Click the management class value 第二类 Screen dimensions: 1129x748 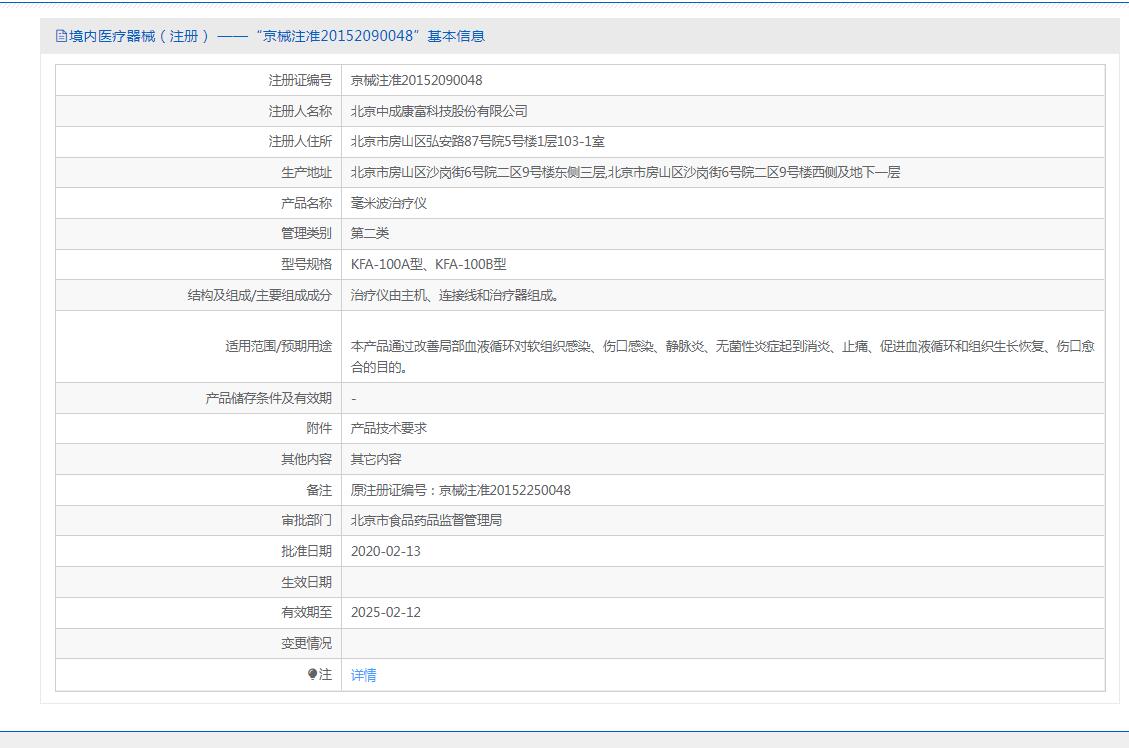point(369,233)
